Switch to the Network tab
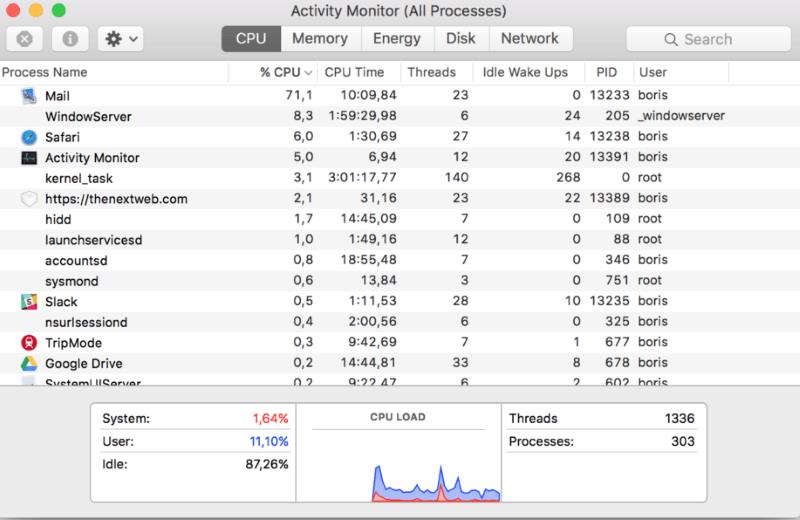Image resolution: width=800 pixels, height=520 pixels. tap(530, 39)
